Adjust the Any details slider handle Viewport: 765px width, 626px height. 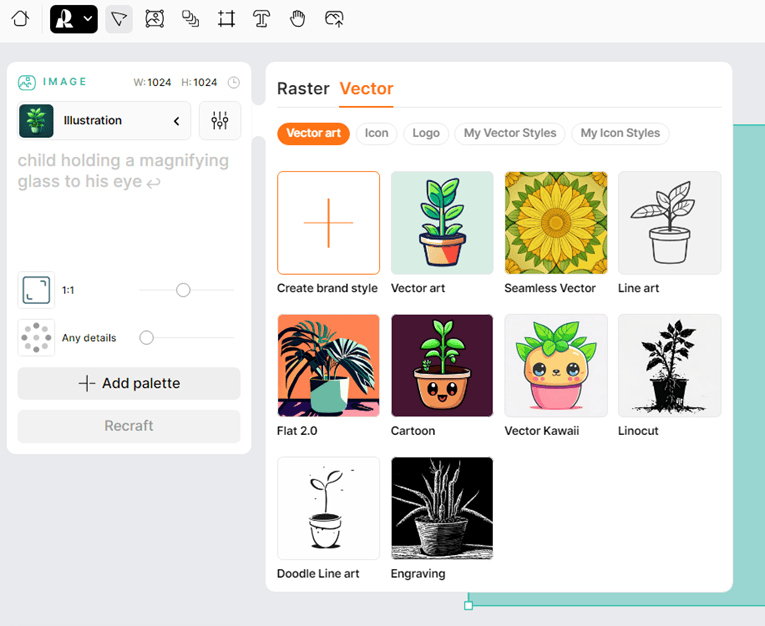147,338
